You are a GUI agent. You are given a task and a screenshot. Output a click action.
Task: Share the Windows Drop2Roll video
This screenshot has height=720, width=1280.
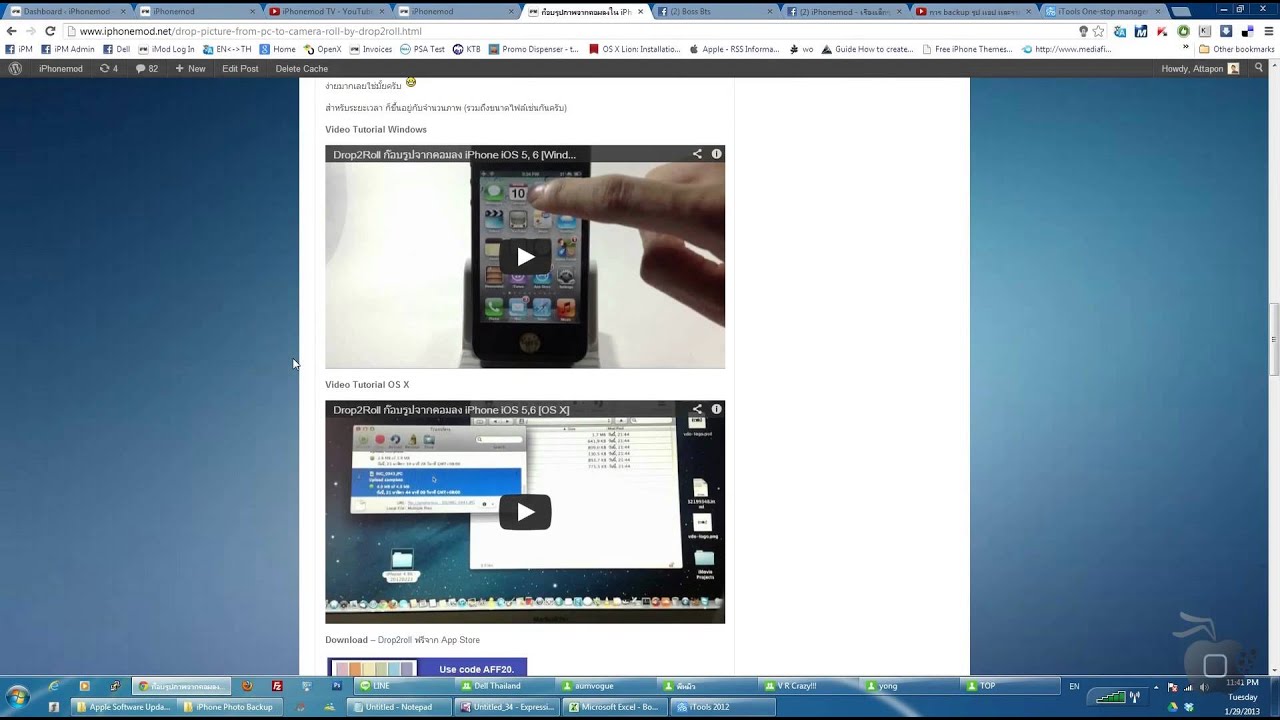(x=697, y=154)
